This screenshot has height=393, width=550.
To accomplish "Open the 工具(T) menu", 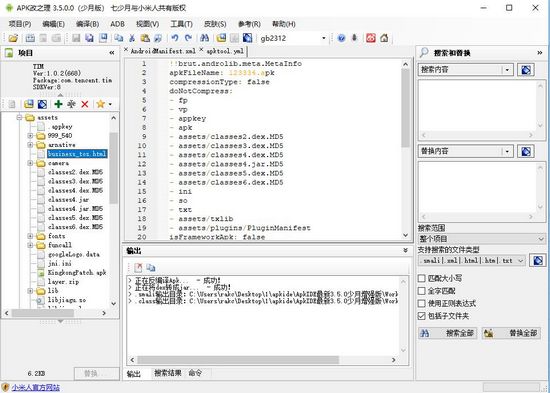I will coord(181,24).
